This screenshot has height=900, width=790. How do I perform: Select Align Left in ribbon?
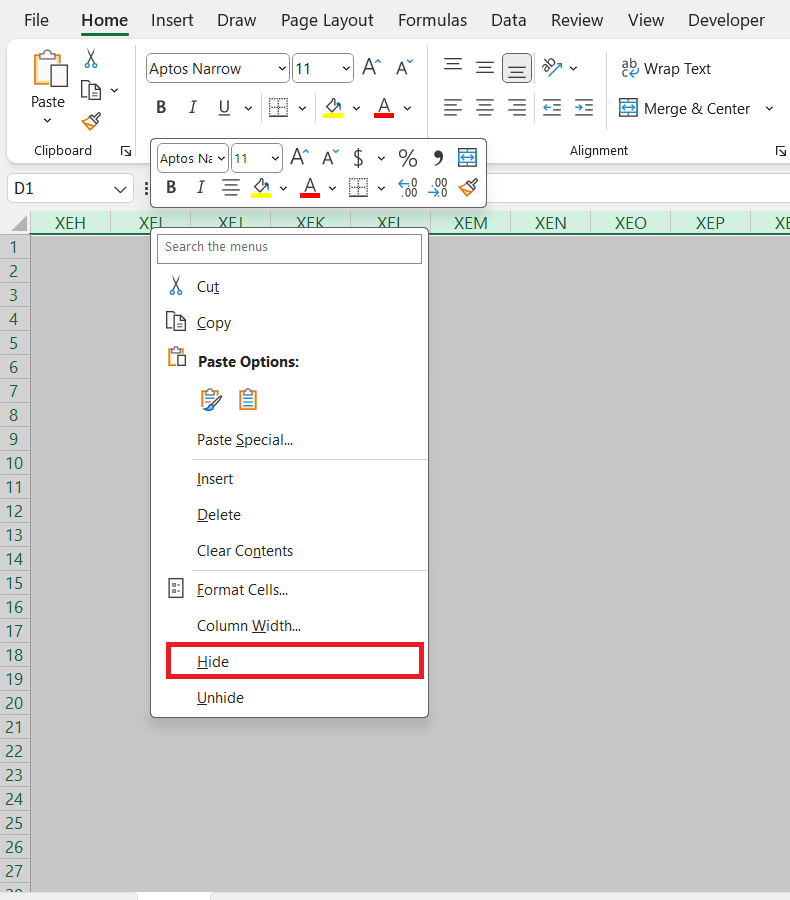tap(453, 107)
